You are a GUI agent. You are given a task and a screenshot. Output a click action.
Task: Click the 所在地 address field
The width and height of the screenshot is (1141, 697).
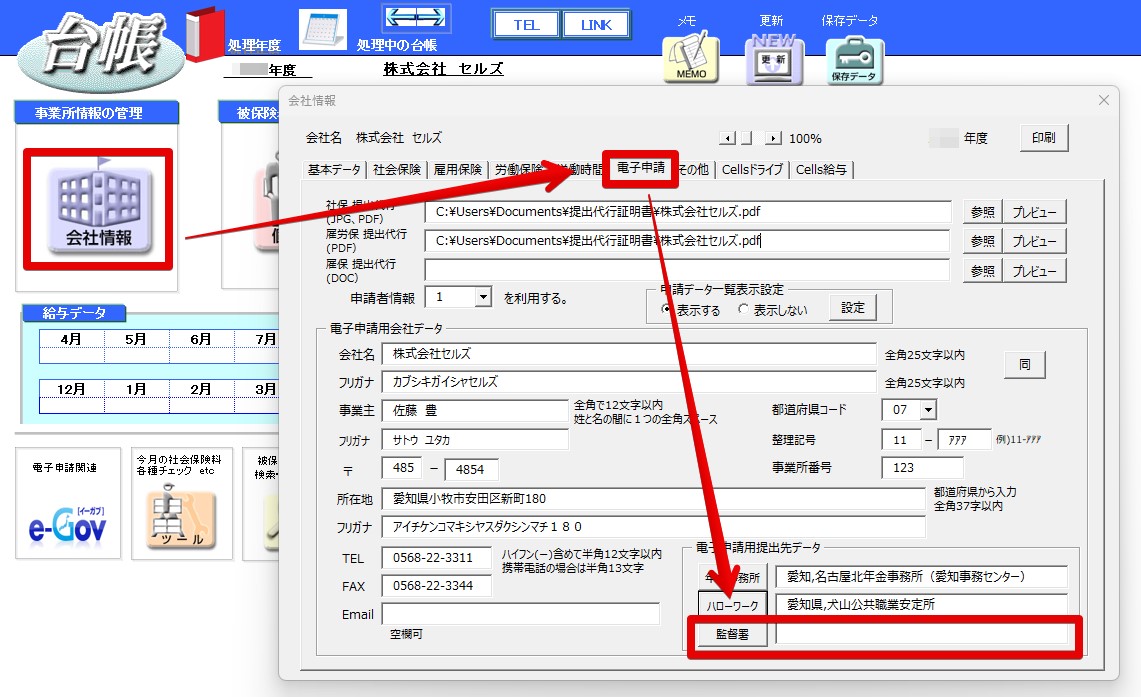click(x=653, y=498)
